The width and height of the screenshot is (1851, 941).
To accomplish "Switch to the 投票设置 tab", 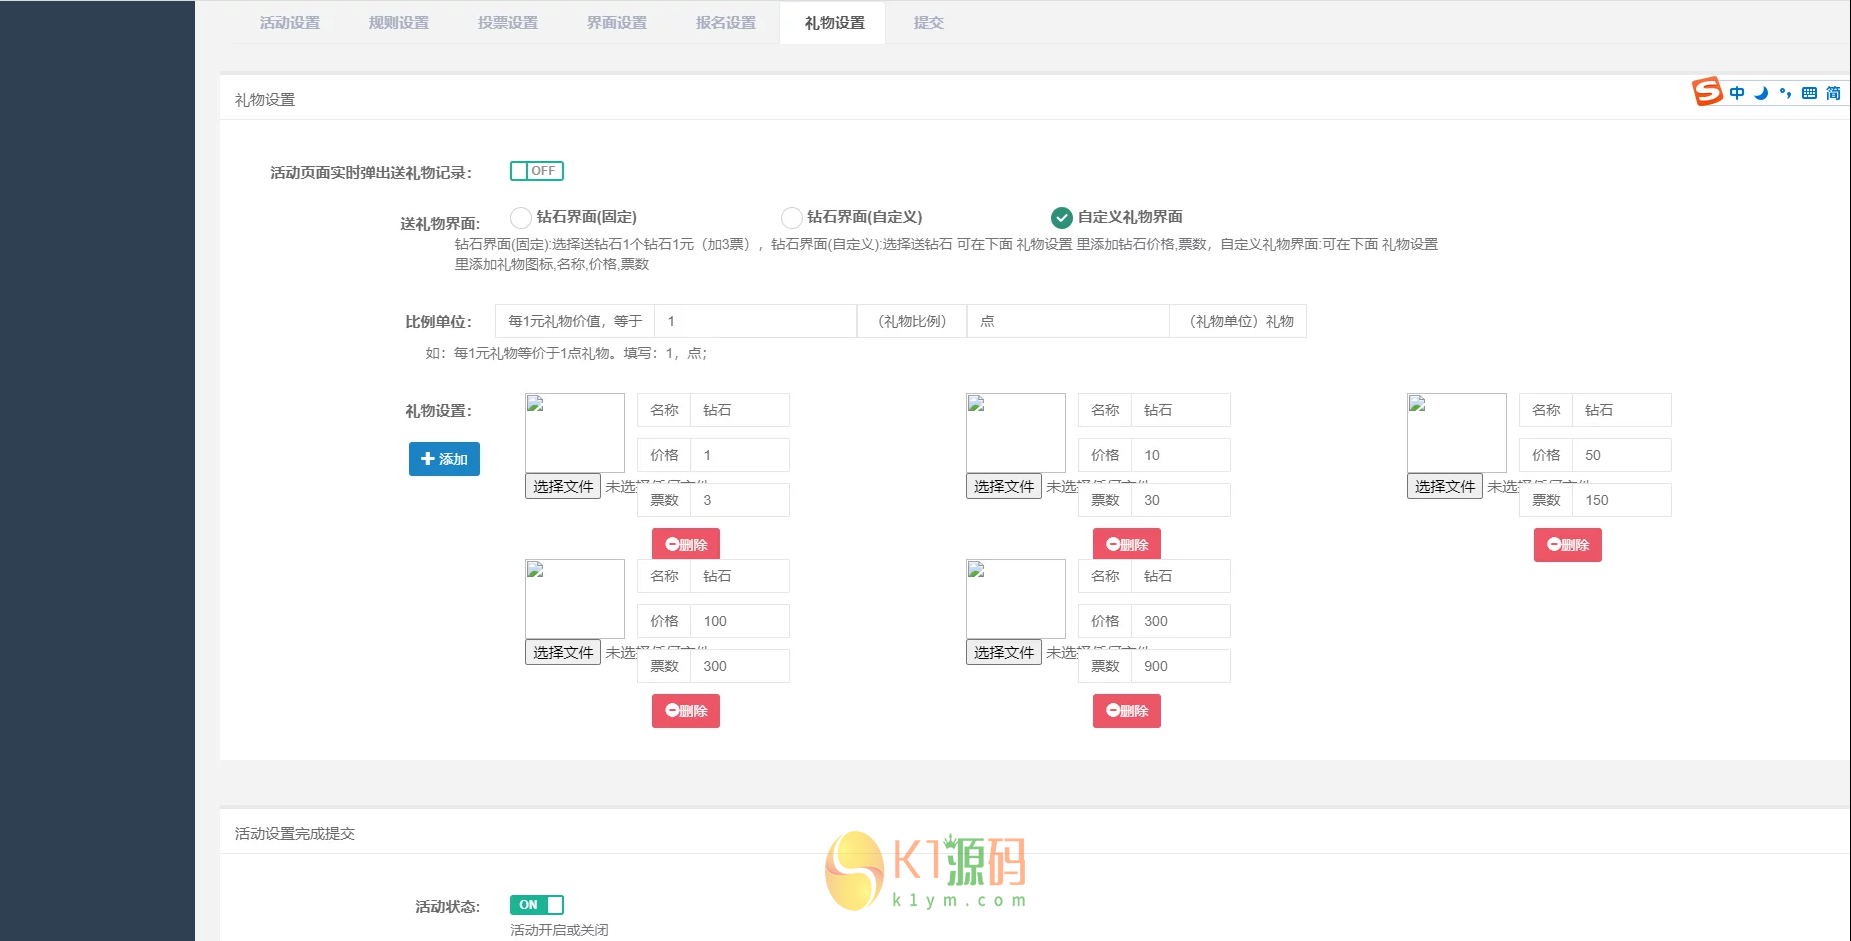I will (508, 22).
